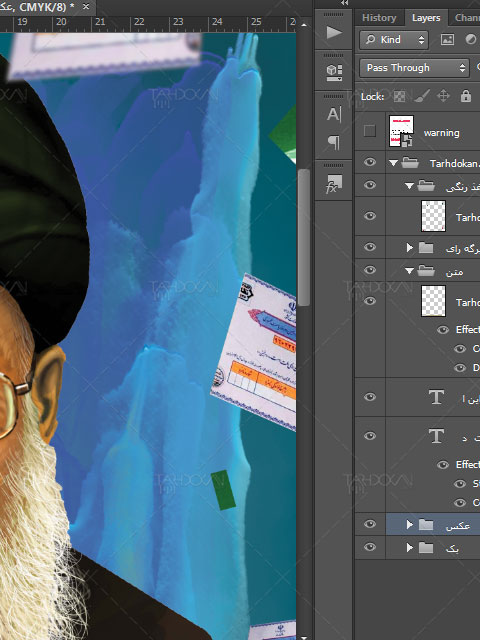Hide the Tarho layer inside رنگی group
This screenshot has width=480, height=640.
[x=370, y=216]
